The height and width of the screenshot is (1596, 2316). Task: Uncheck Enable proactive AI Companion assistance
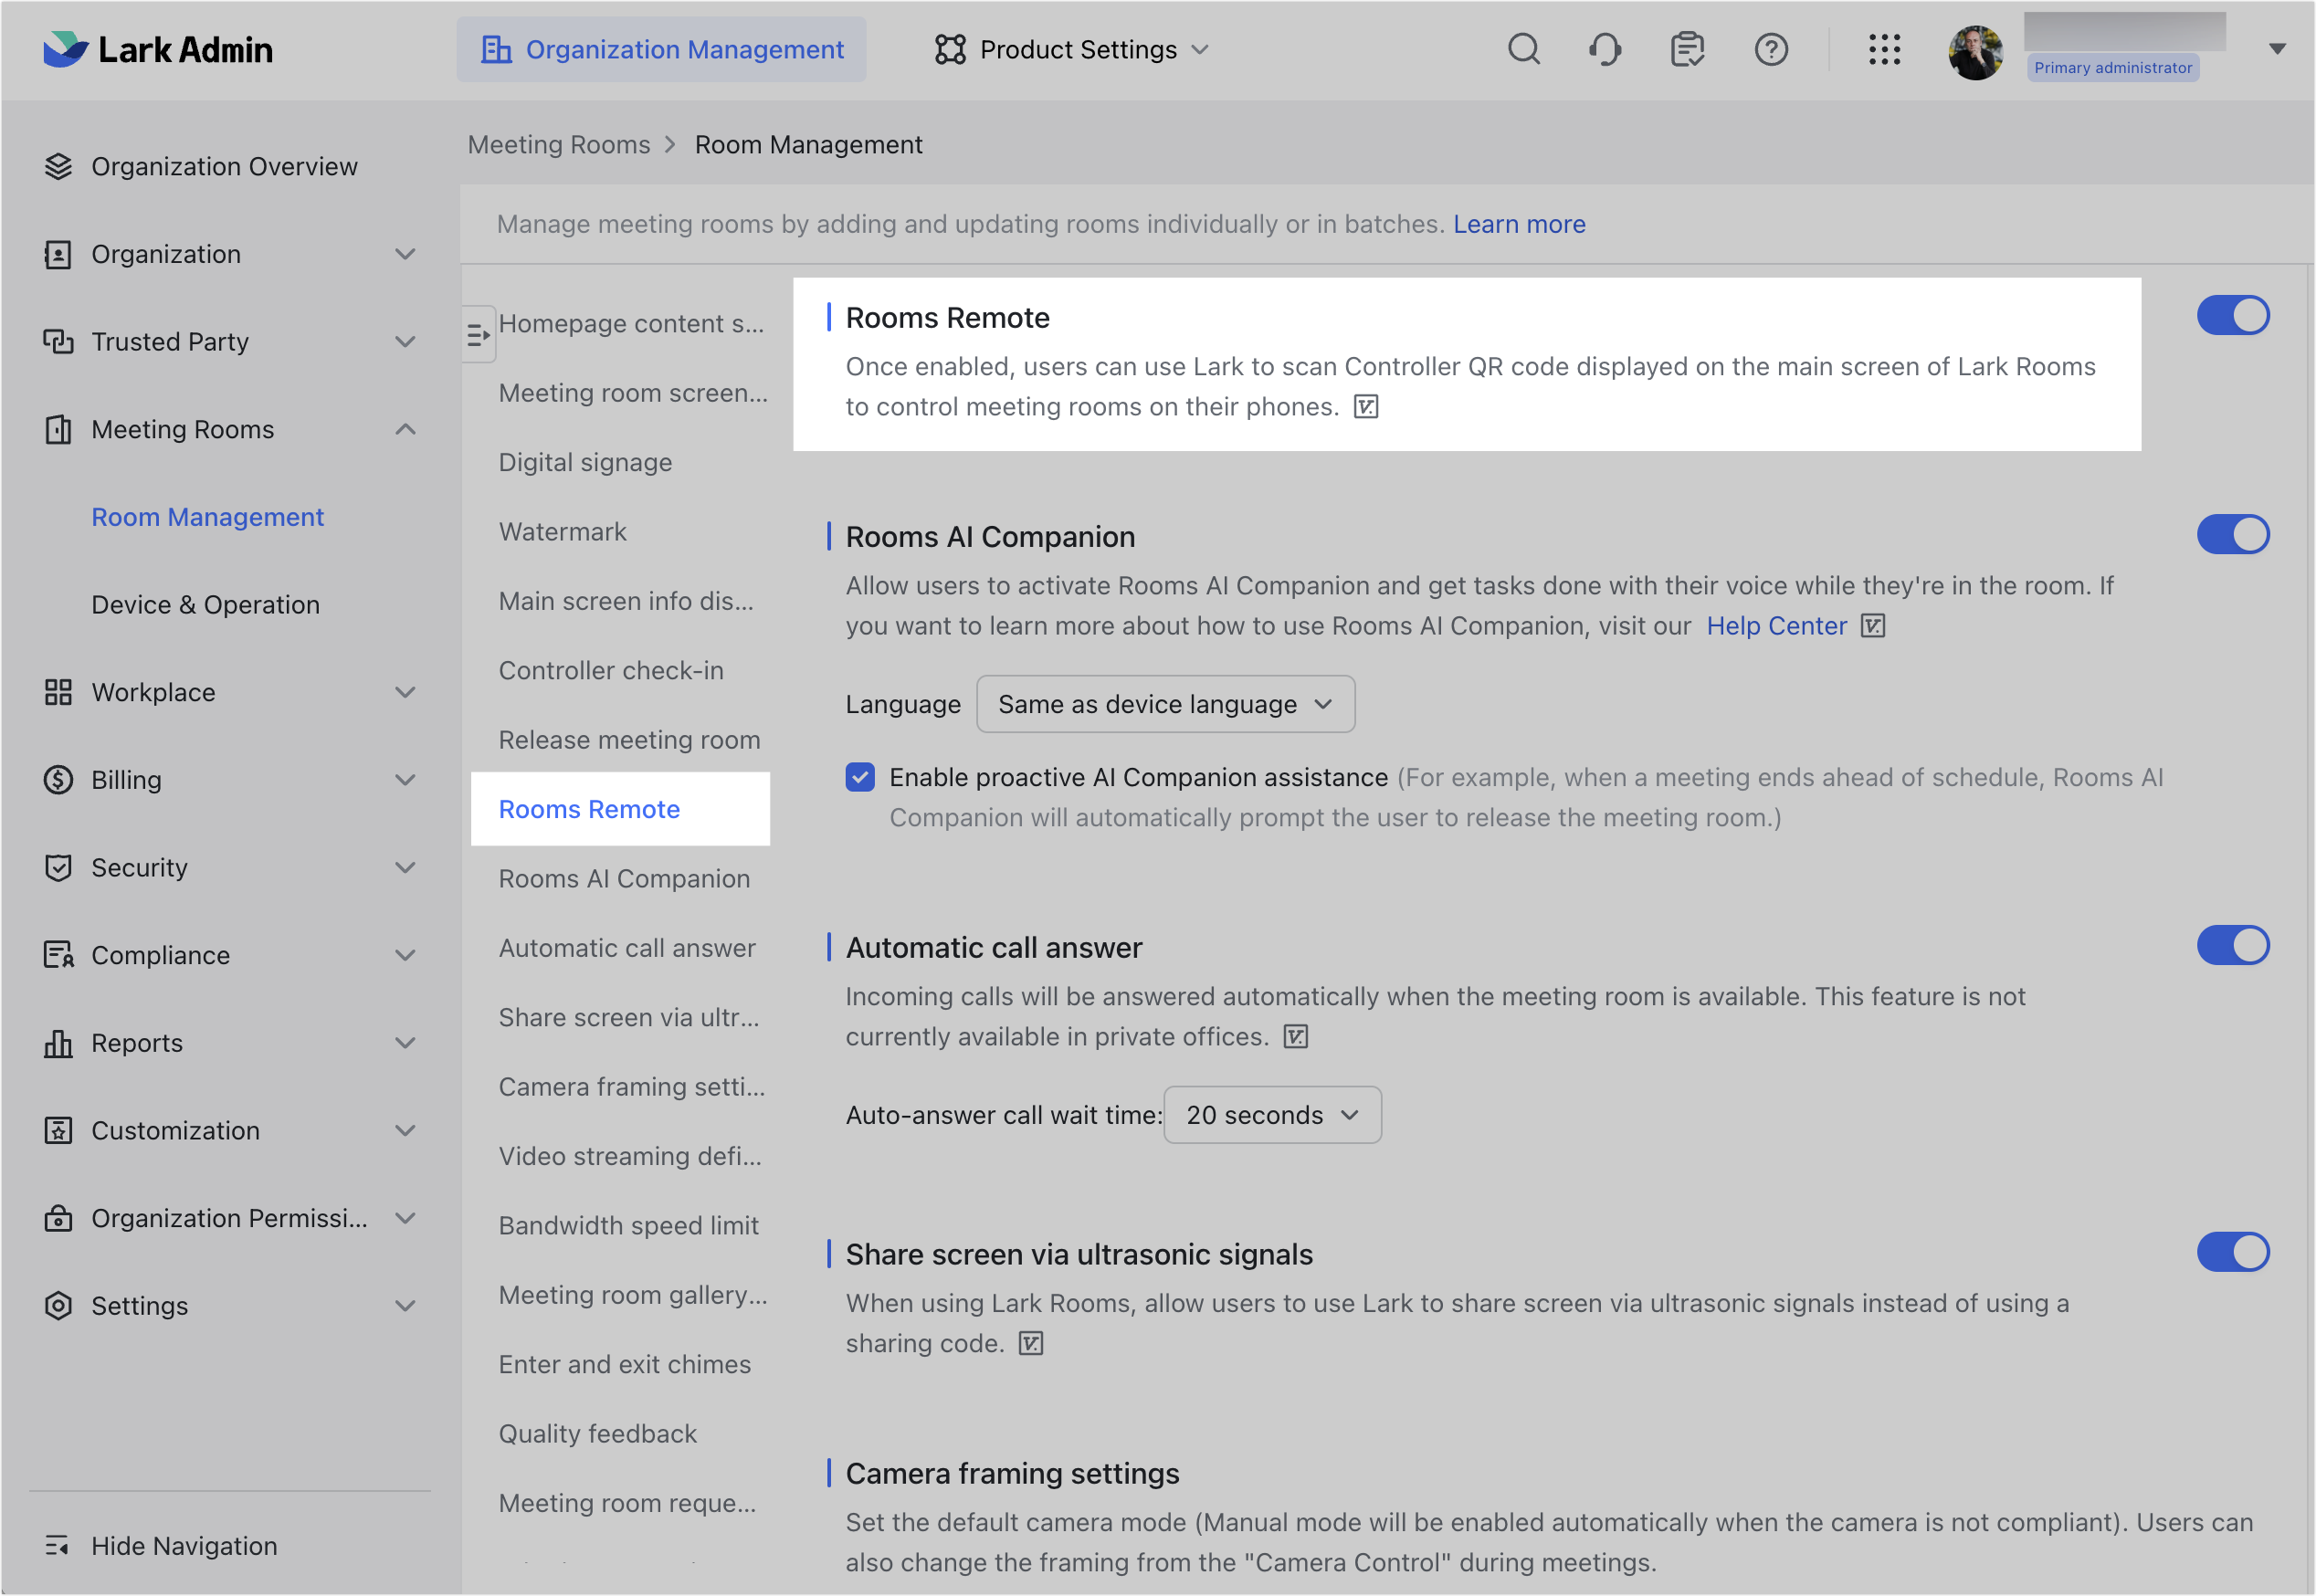860,777
